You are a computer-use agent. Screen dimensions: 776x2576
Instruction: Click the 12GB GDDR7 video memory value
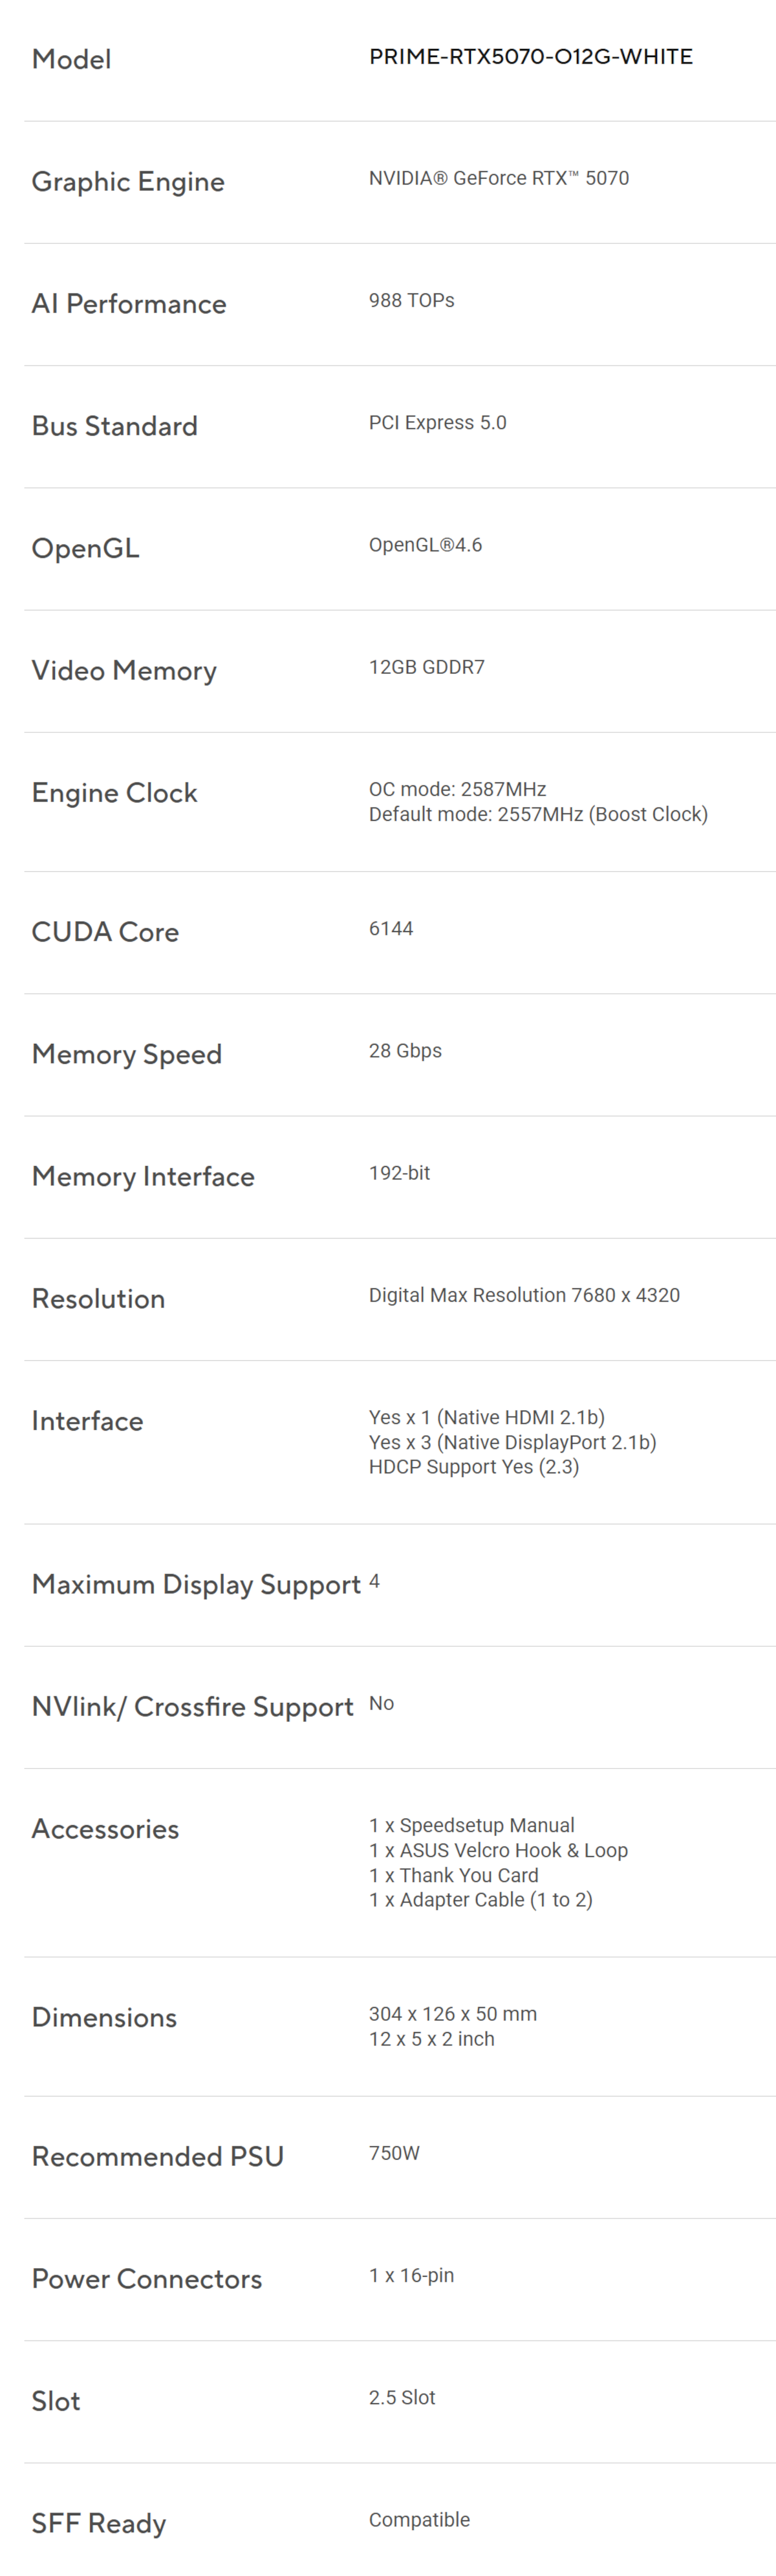[x=426, y=667]
